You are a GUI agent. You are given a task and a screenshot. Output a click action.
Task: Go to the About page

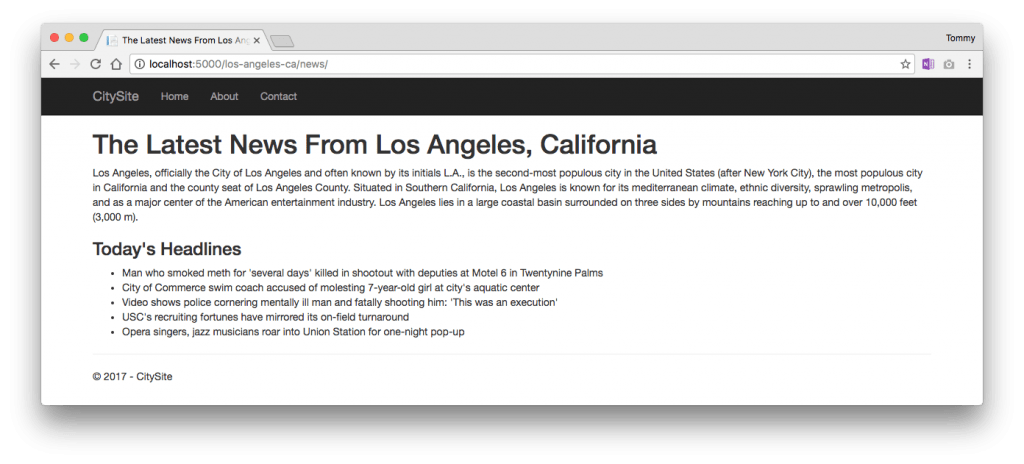point(224,96)
